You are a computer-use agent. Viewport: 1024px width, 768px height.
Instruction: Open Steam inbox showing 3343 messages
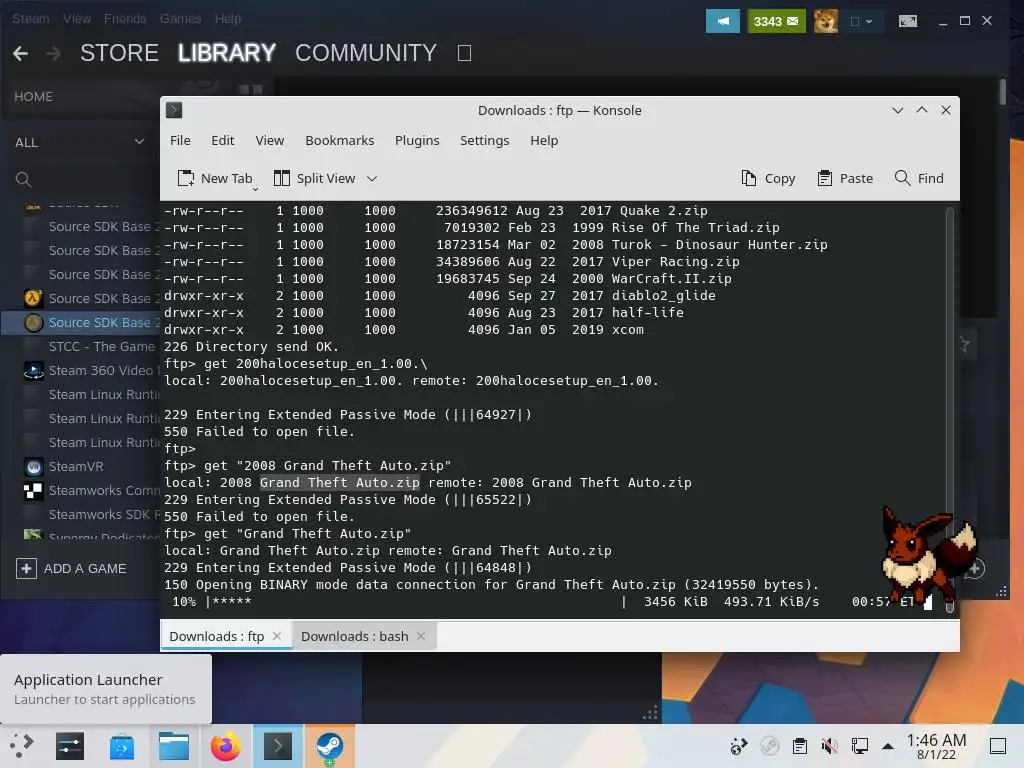pos(776,22)
